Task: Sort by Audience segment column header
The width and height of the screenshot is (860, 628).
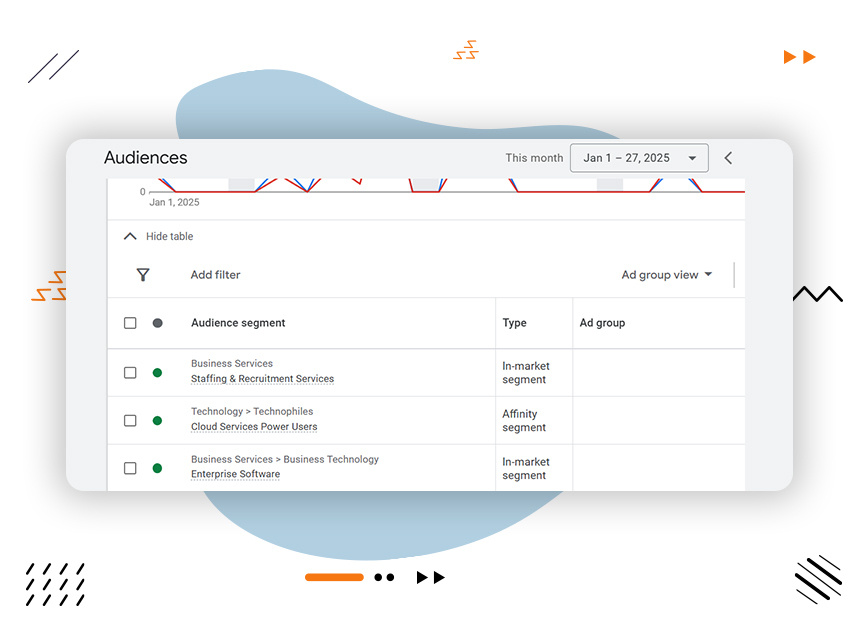Action: click(238, 323)
